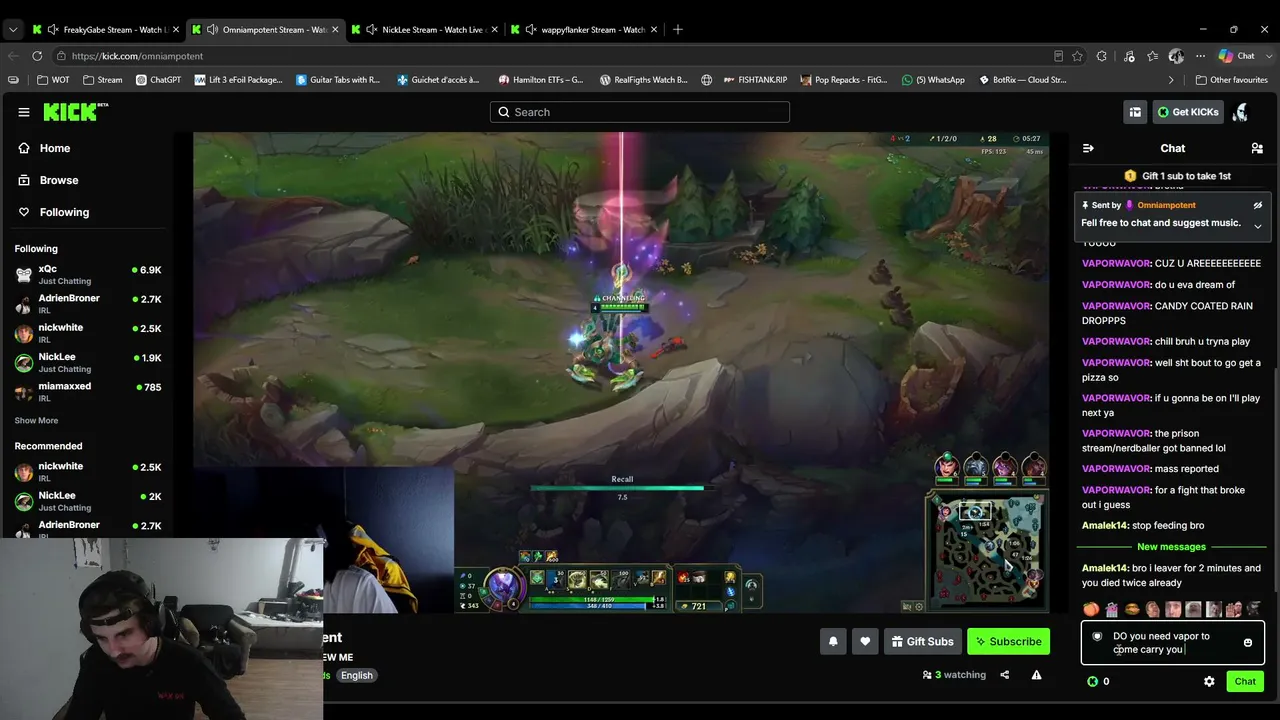
Task: Open xQc's channel in the Following list
Action: 88,274
